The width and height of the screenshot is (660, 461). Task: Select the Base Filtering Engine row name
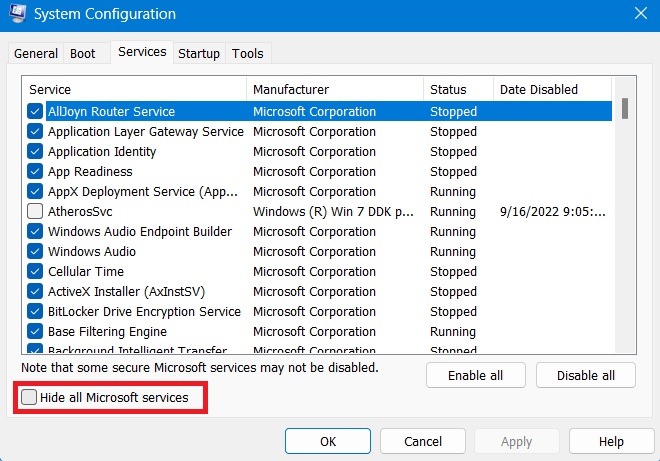107,332
